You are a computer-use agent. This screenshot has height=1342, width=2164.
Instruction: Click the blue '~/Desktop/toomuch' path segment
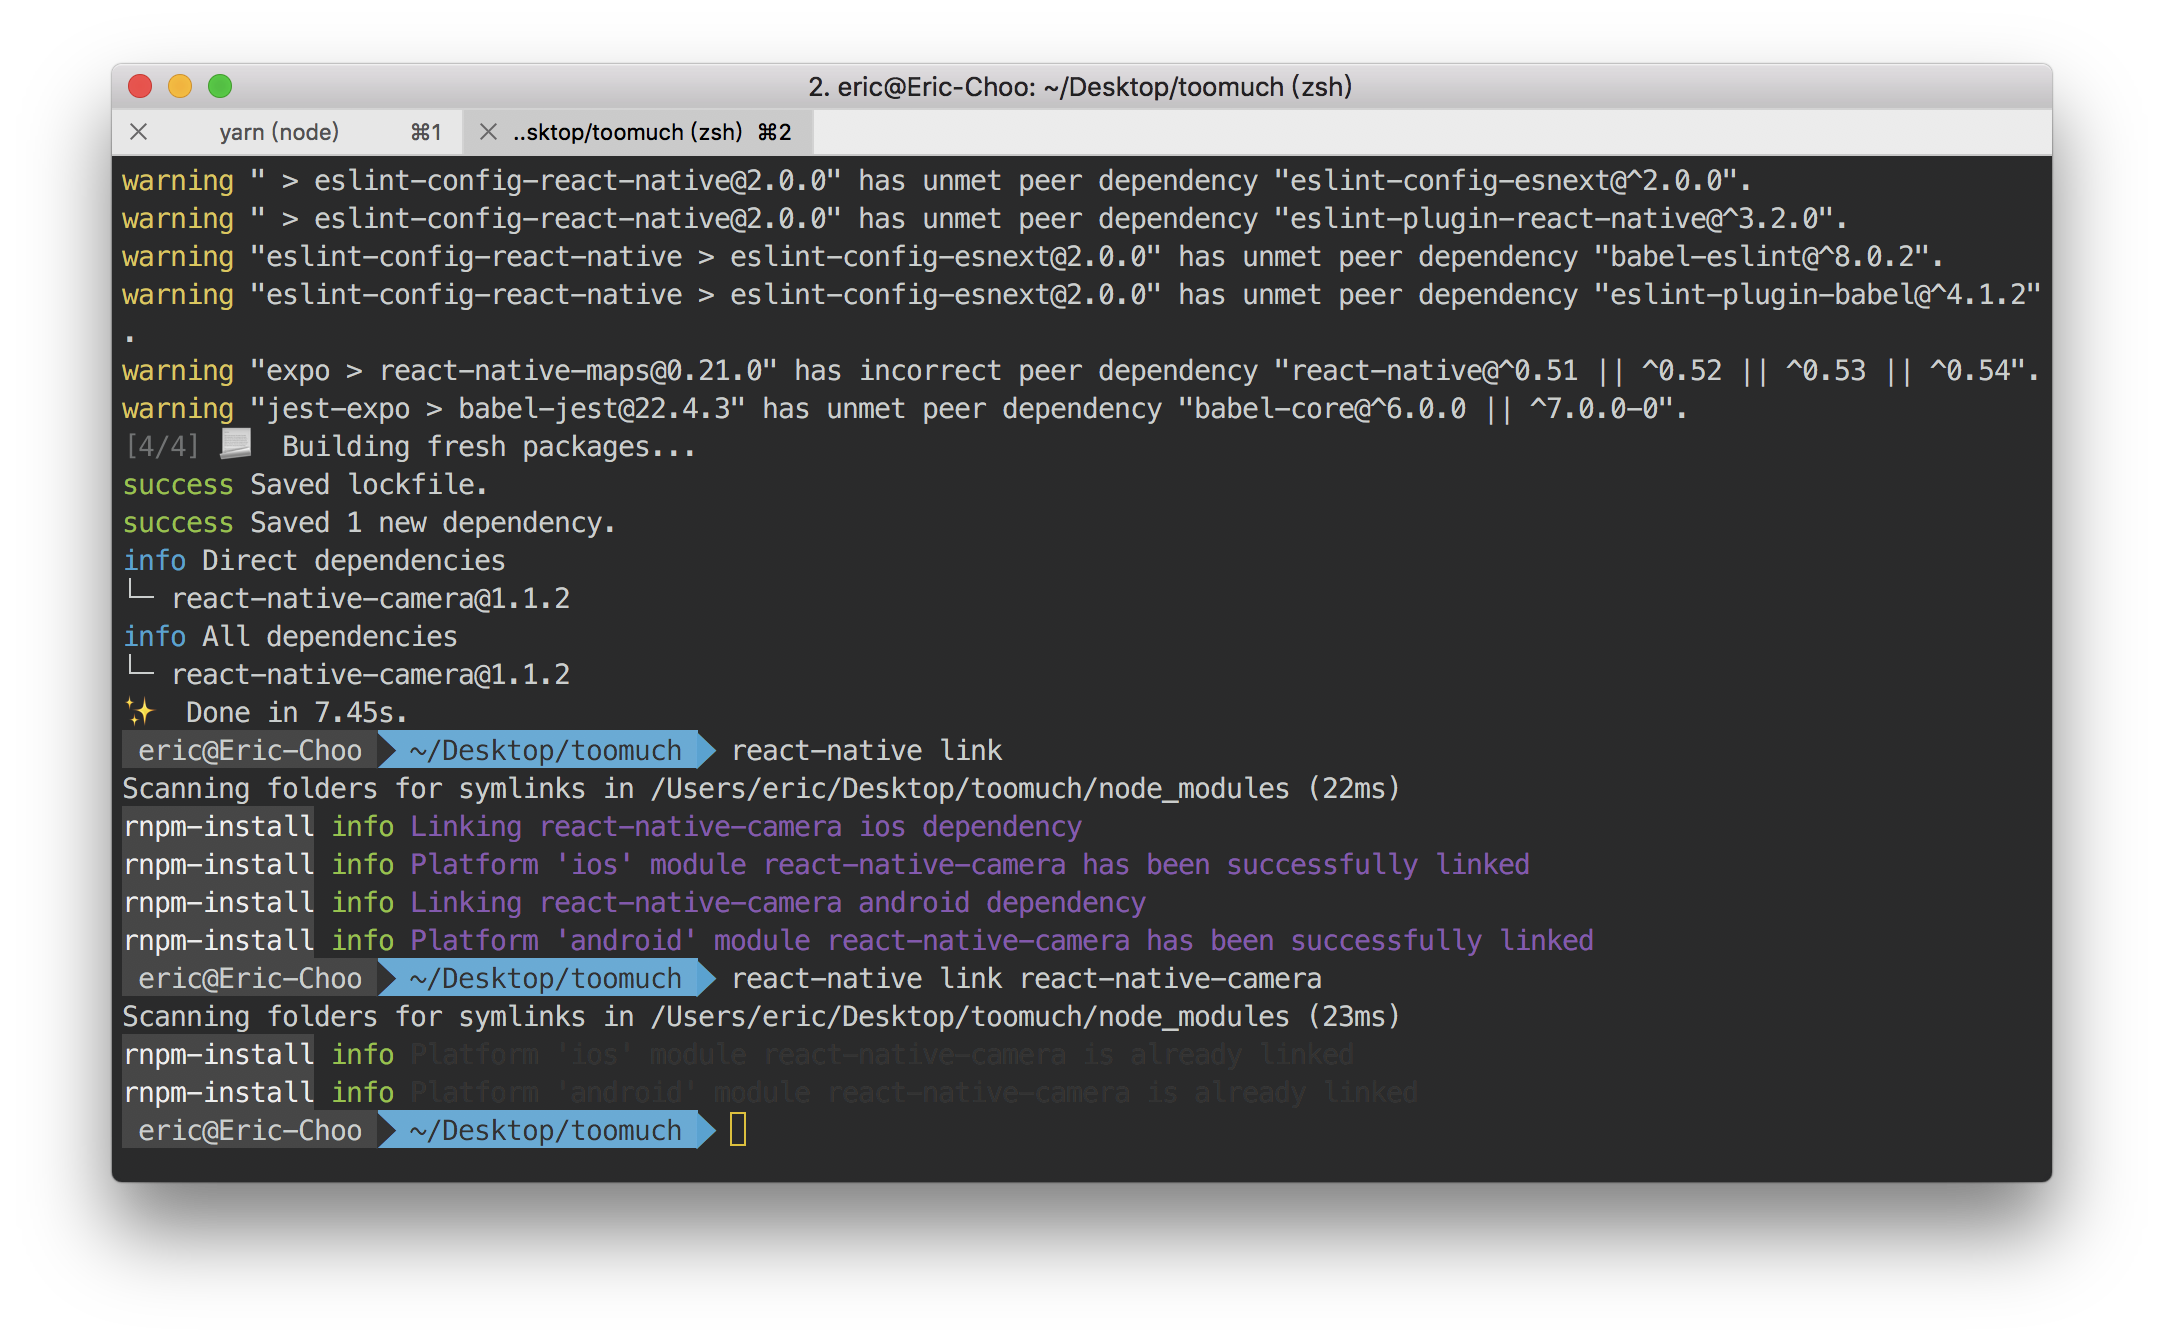[x=543, y=750]
